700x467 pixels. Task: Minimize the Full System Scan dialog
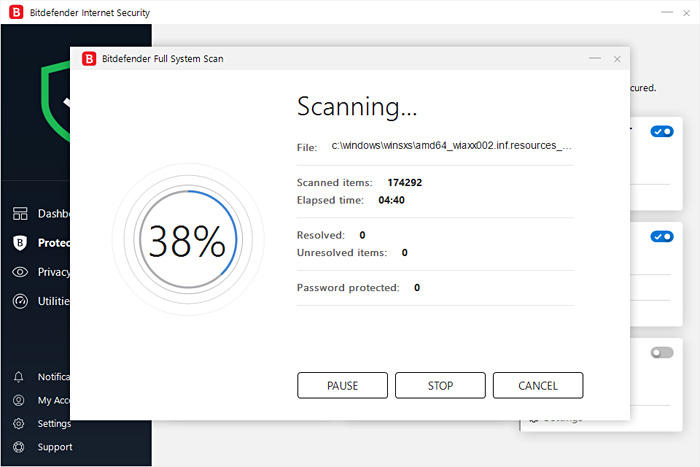click(x=594, y=59)
